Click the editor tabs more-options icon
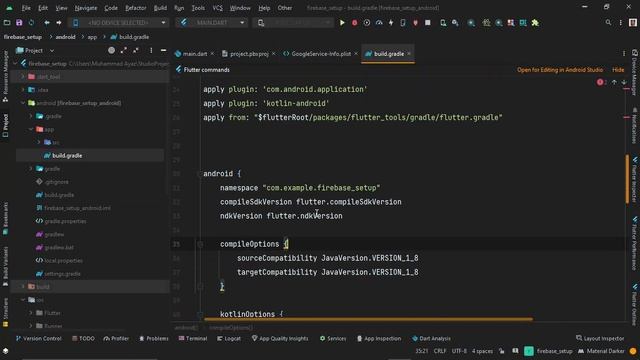 624,53
